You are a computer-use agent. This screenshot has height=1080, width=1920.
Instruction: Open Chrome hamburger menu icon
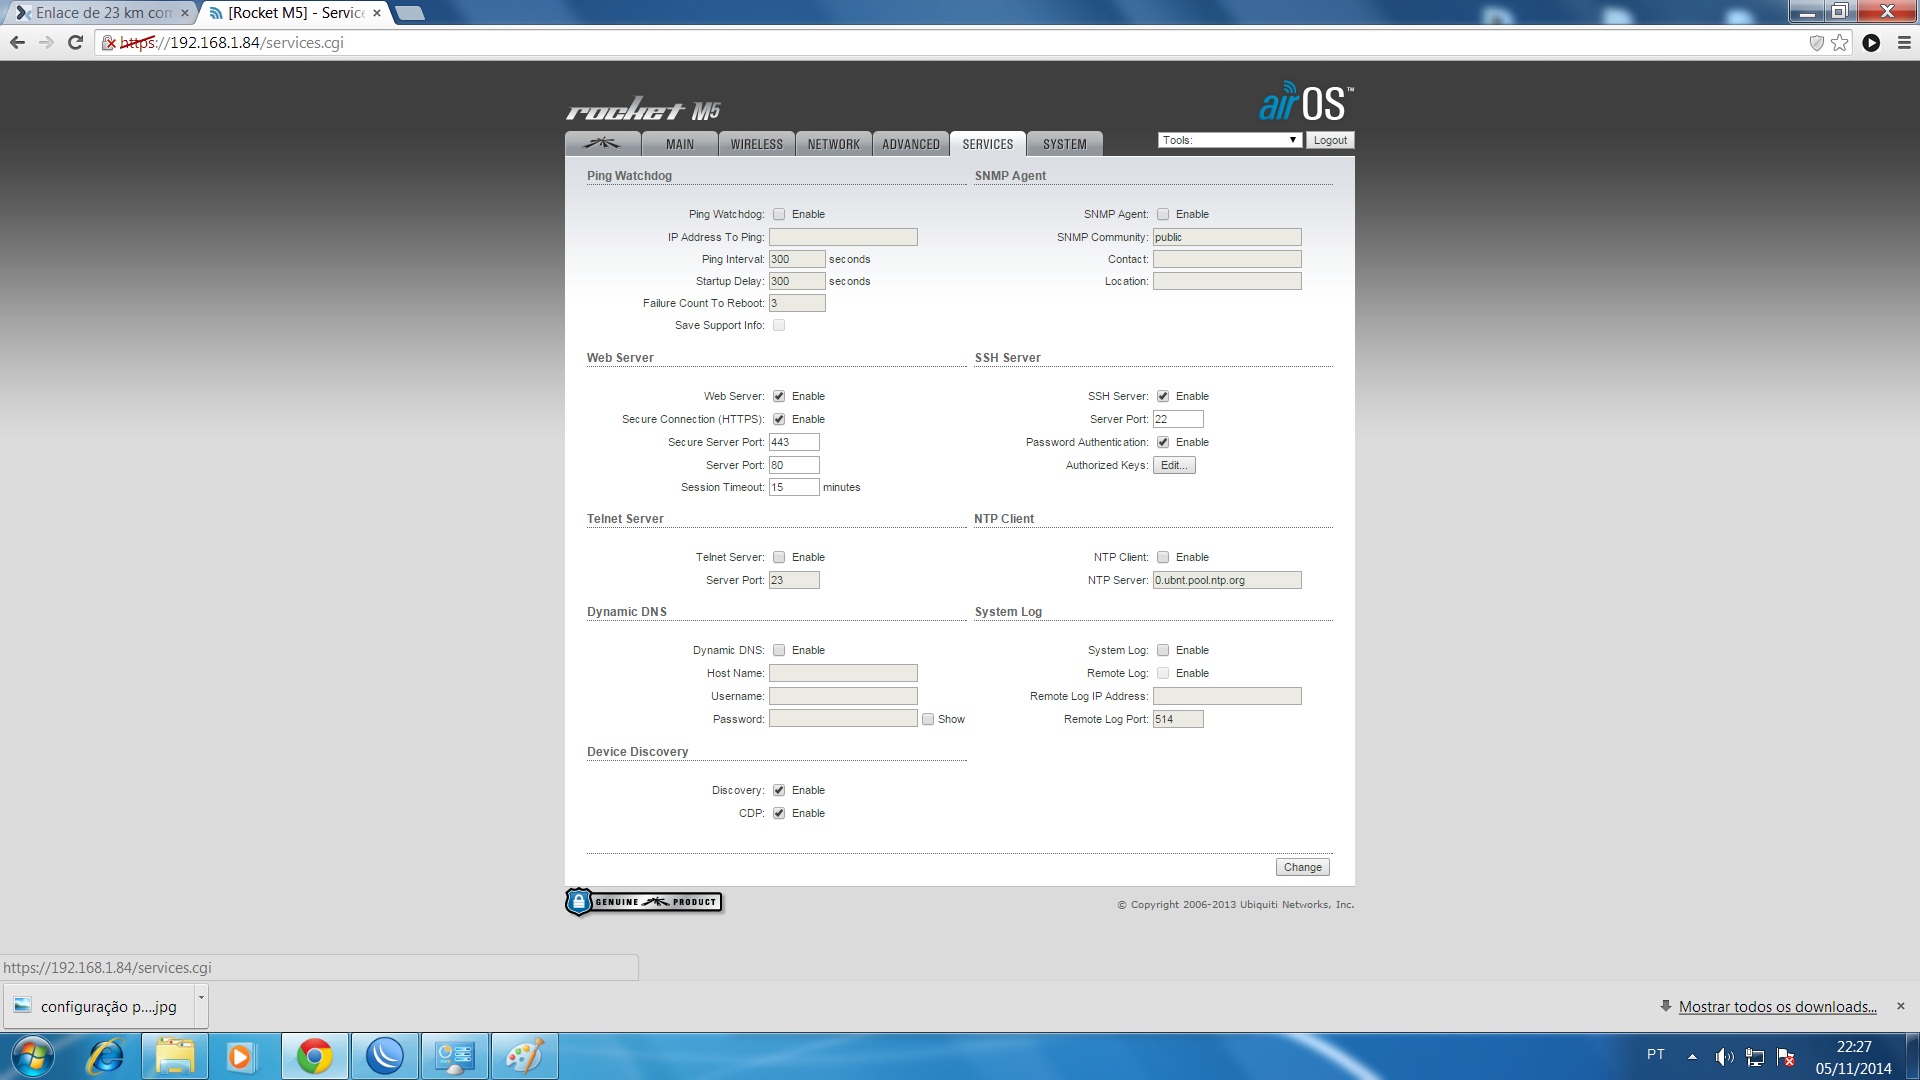pos(1904,43)
